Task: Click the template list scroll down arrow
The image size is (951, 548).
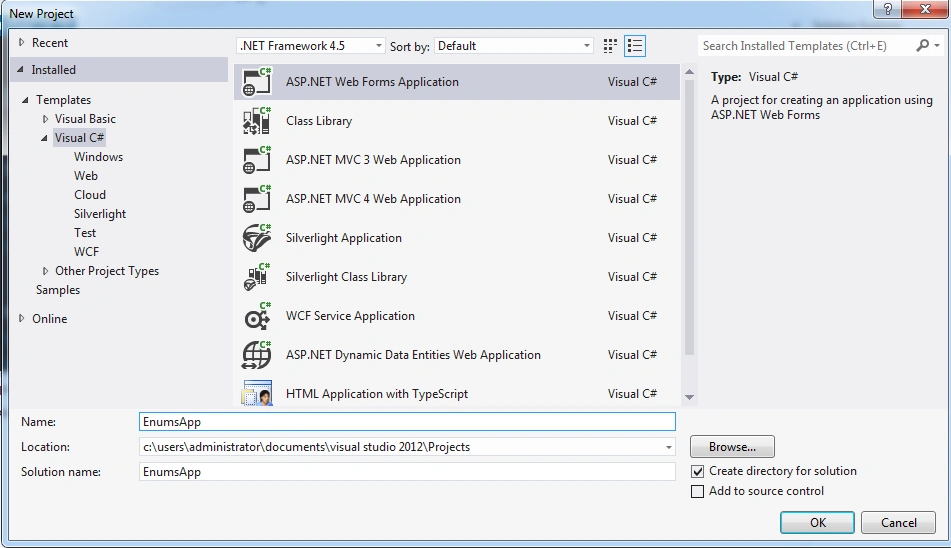Action: pyautogui.click(x=689, y=397)
